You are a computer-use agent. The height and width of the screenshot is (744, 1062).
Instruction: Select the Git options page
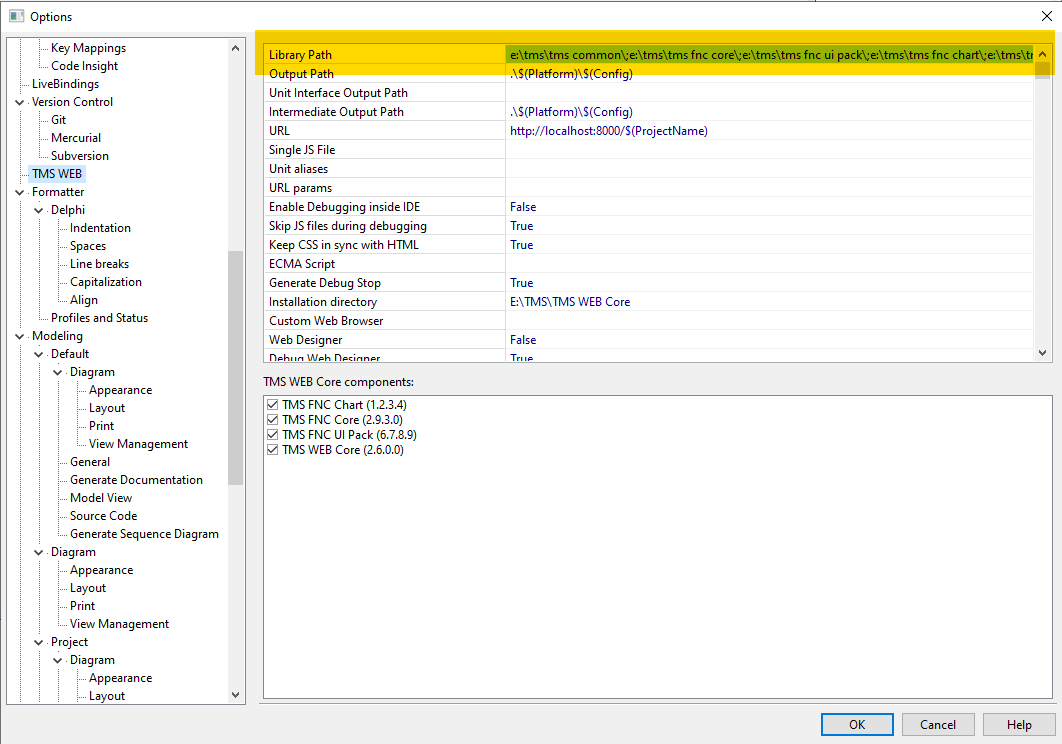click(58, 120)
